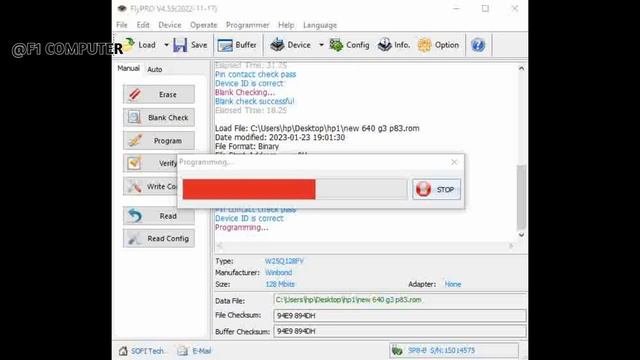This screenshot has width=640, height=360.
Task: Click log scrollbar down arrow
Action: 521,235
